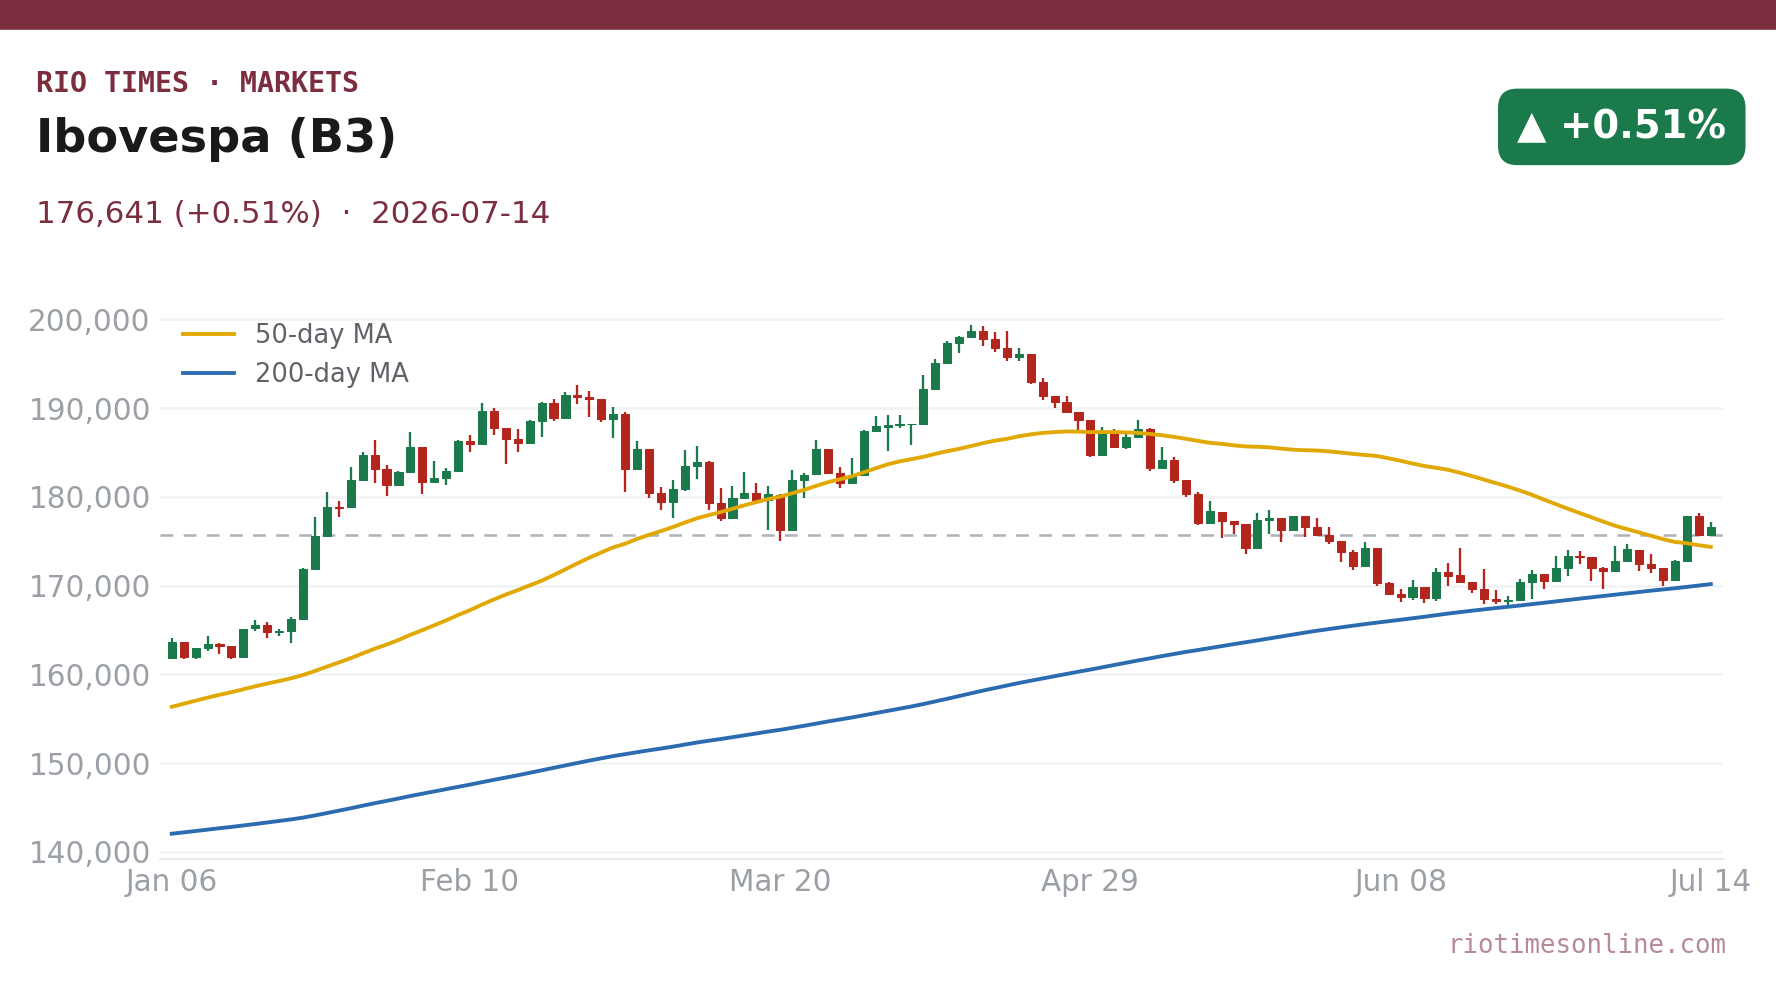Click the Ibovespa (B3) chart title
Image resolution: width=1776 pixels, height=999 pixels.
(x=216, y=138)
